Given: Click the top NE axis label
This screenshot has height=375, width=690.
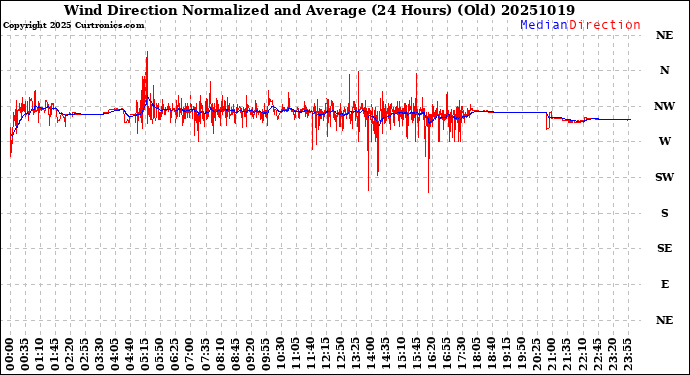Looking at the screenshot, I should (x=664, y=35).
